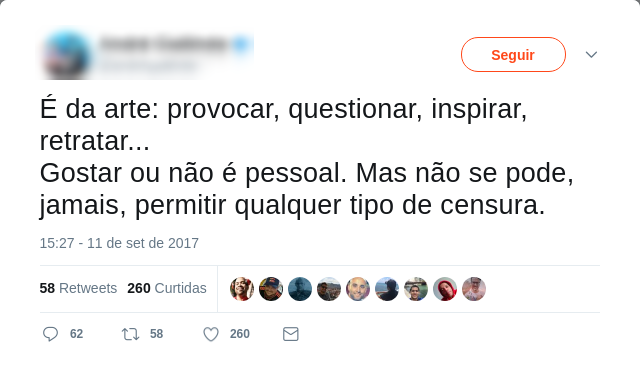The image size is (640, 374).
Task: Click the blurred author handle under the name
Action: point(148,65)
